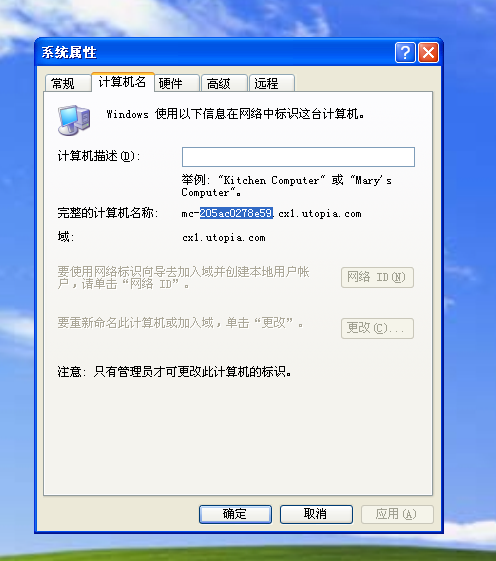Select the 计算机名 tab
The height and width of the screenshot is (561, 496).
coord(123,82)
